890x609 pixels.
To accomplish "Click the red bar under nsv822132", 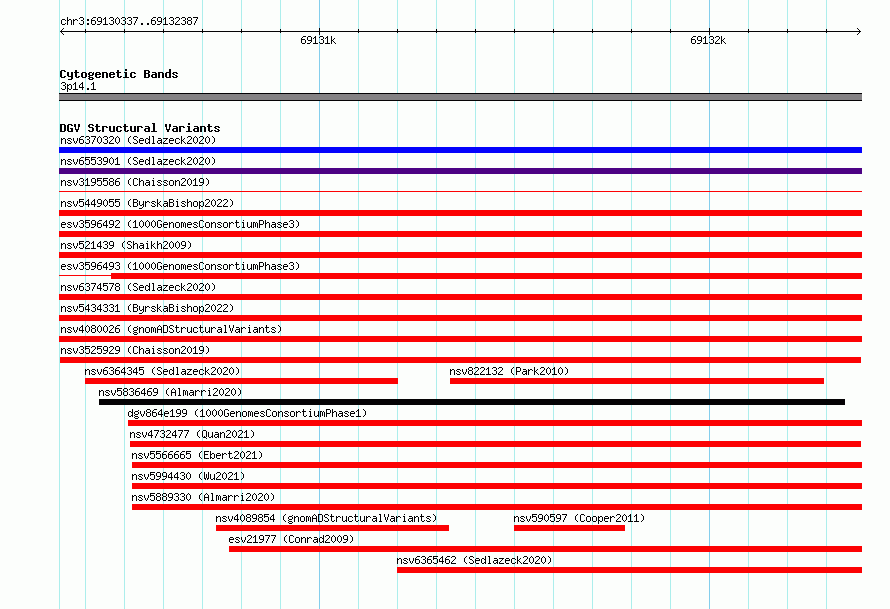I will (637, 381).
